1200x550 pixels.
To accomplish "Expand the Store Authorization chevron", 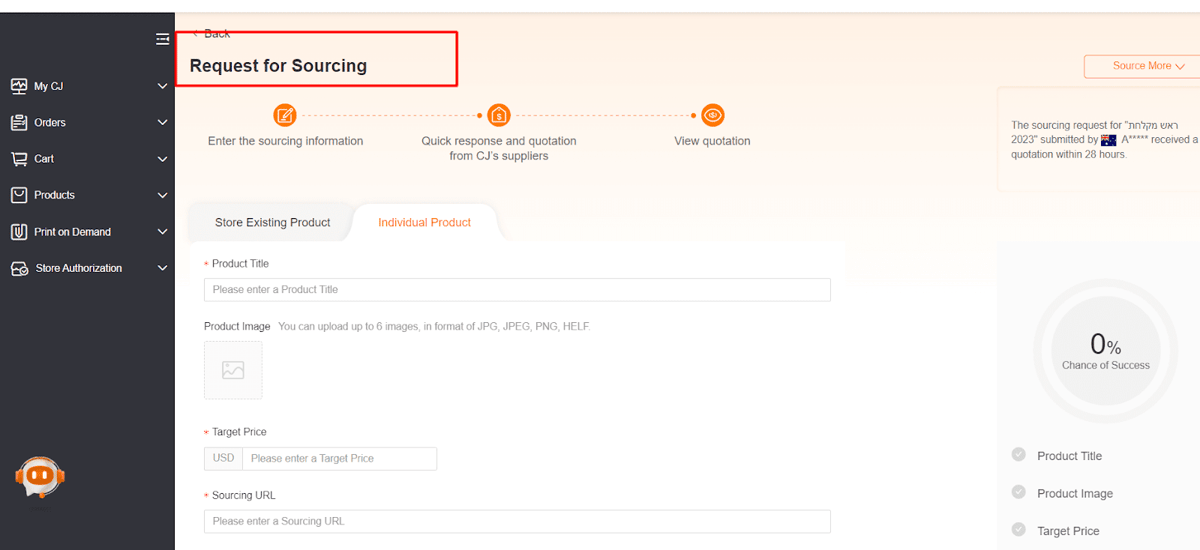I will click(162, 268).
